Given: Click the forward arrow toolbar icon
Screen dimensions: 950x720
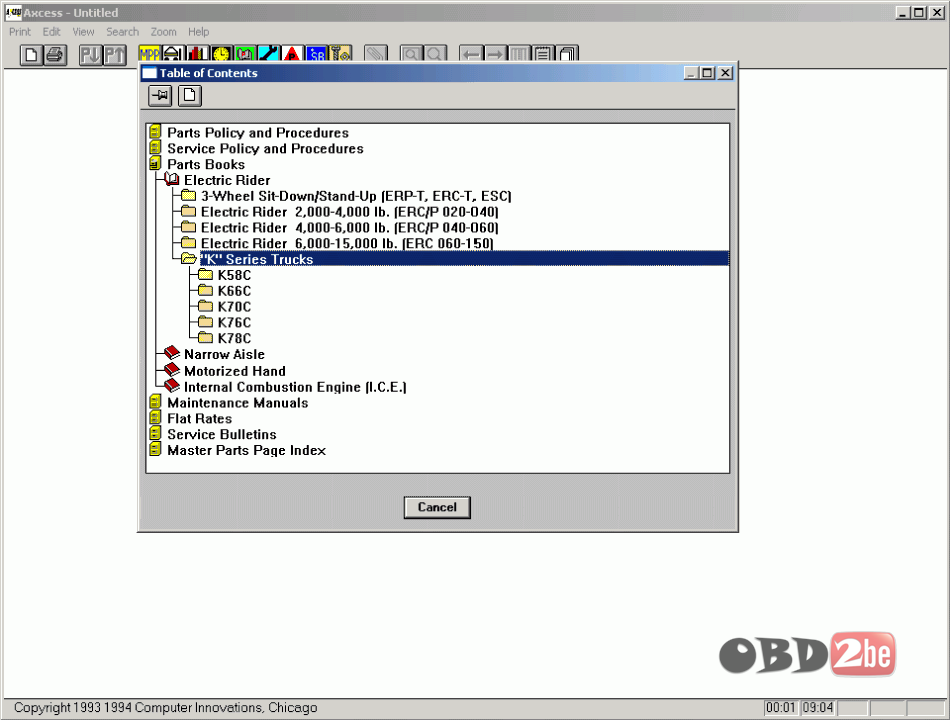Looking at the screenshot, I should (x=495, y=53).
